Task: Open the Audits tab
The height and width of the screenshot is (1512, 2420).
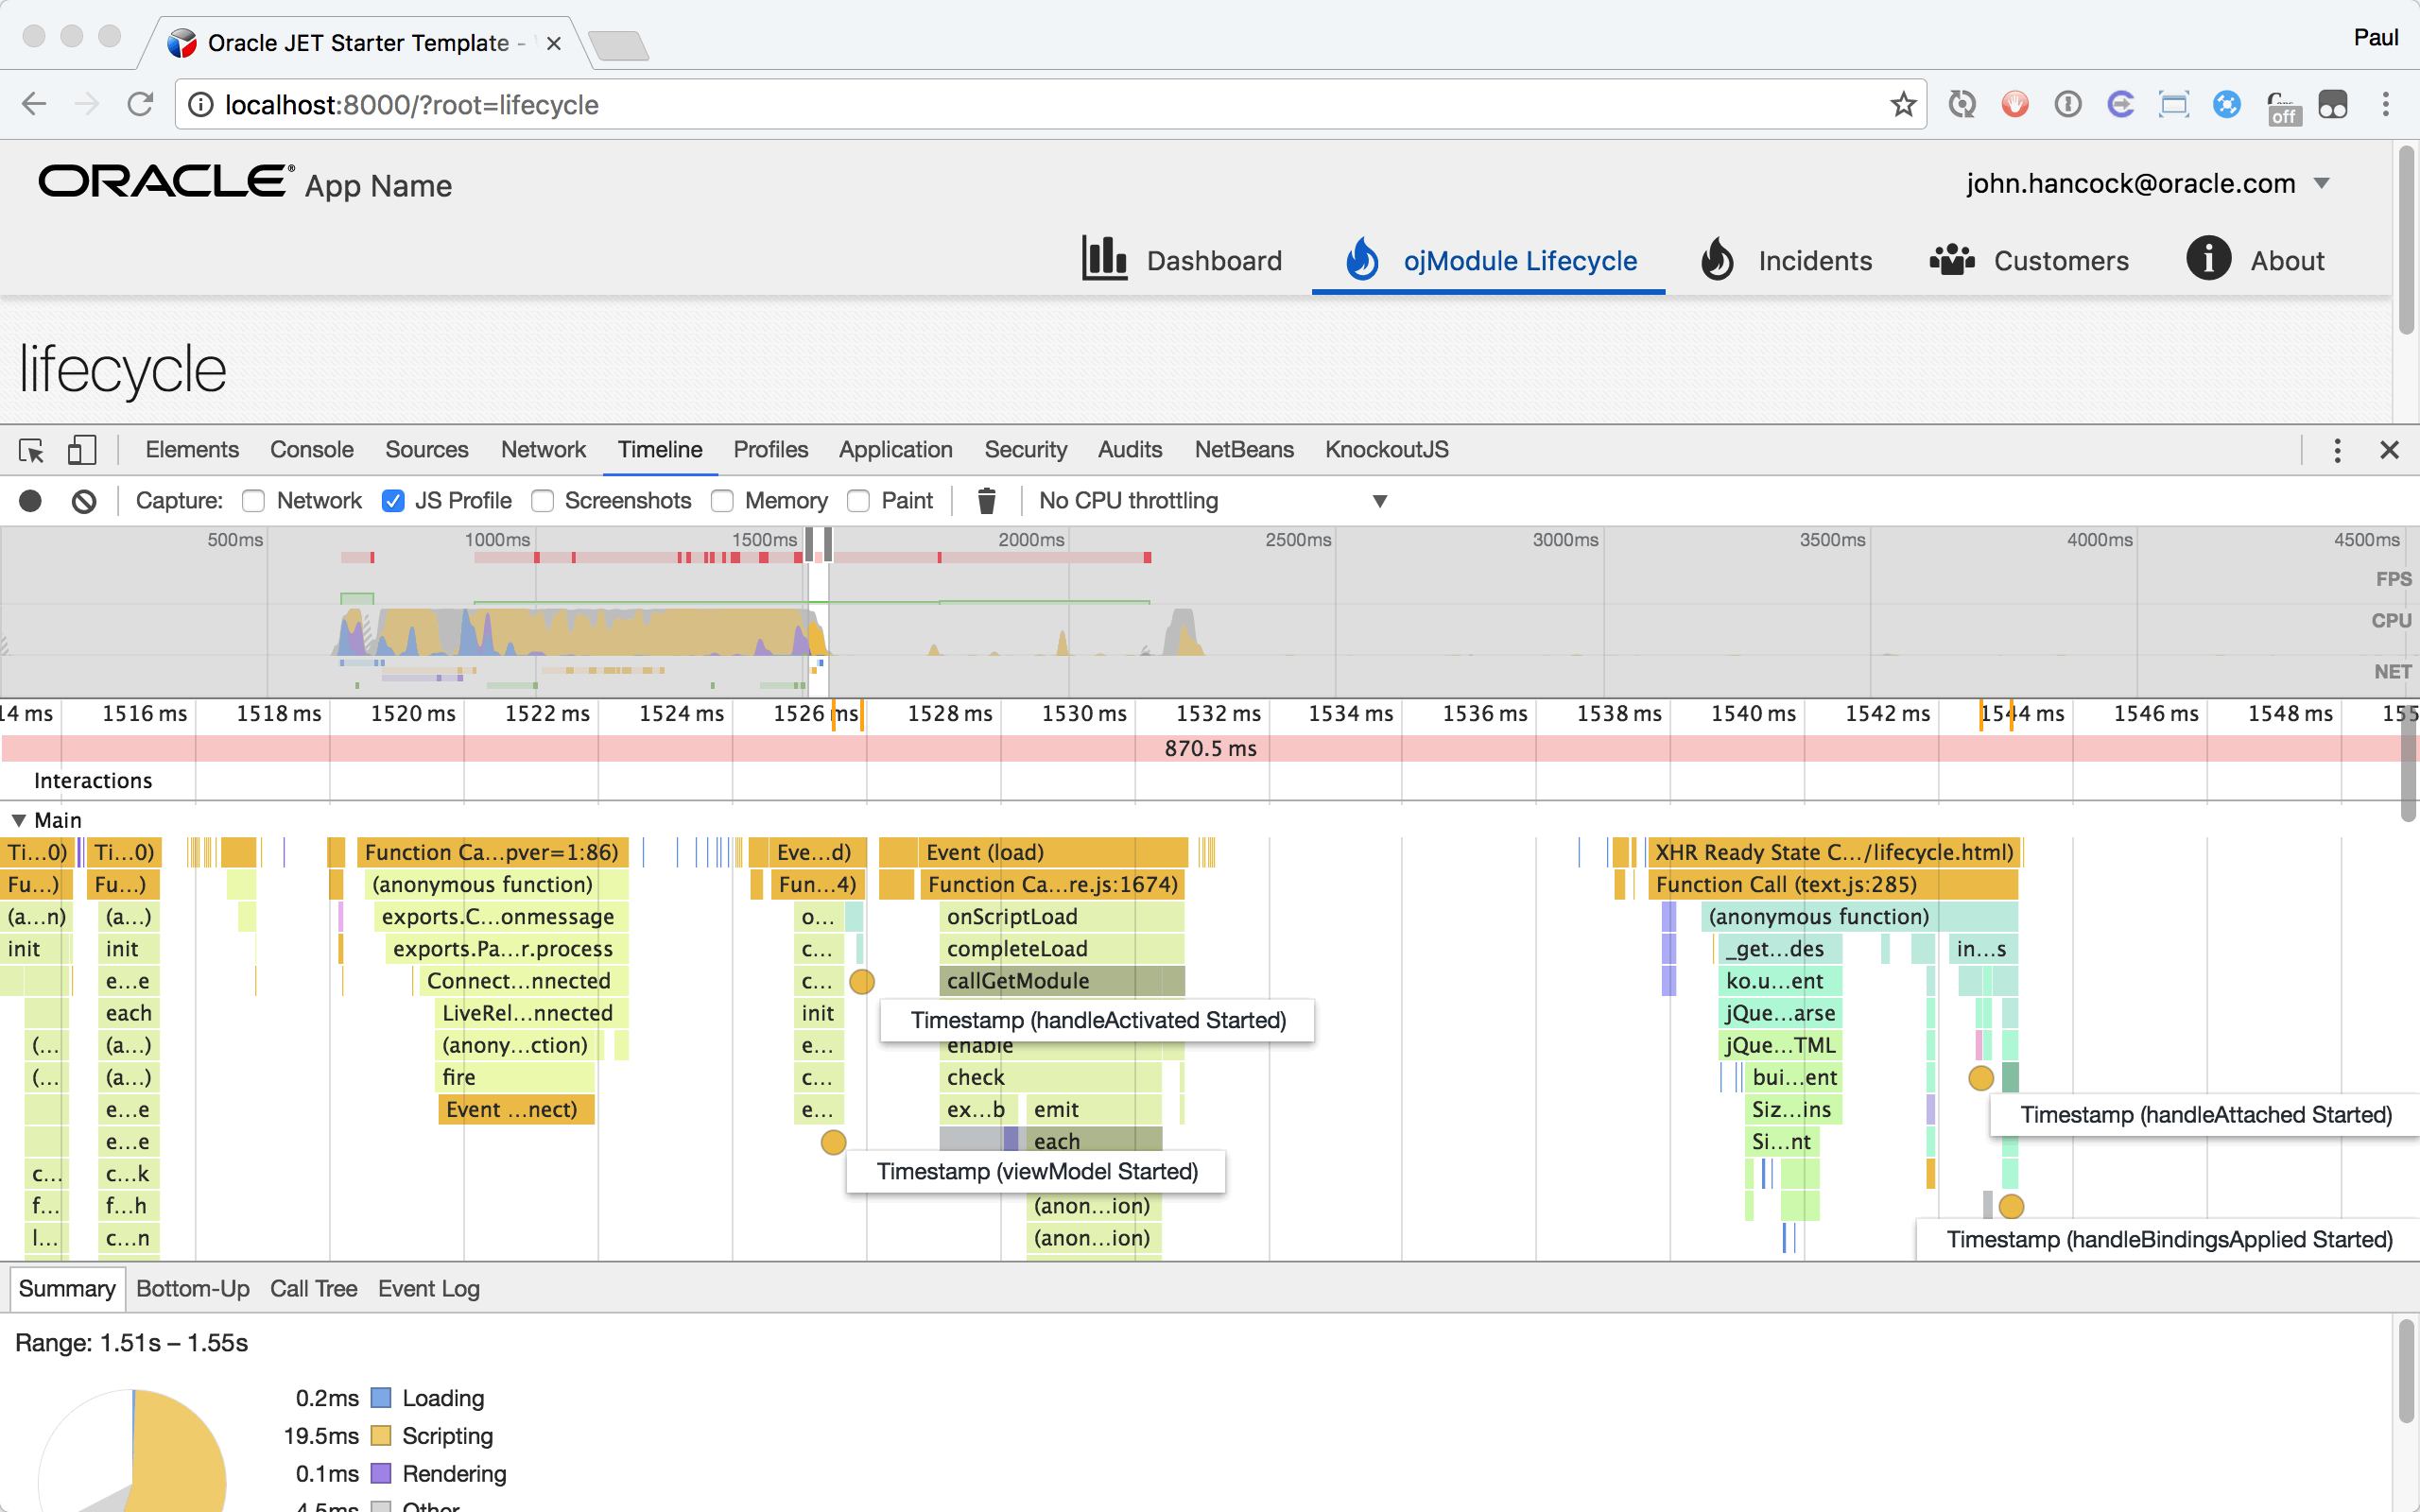Action: tap(1129, 450)
